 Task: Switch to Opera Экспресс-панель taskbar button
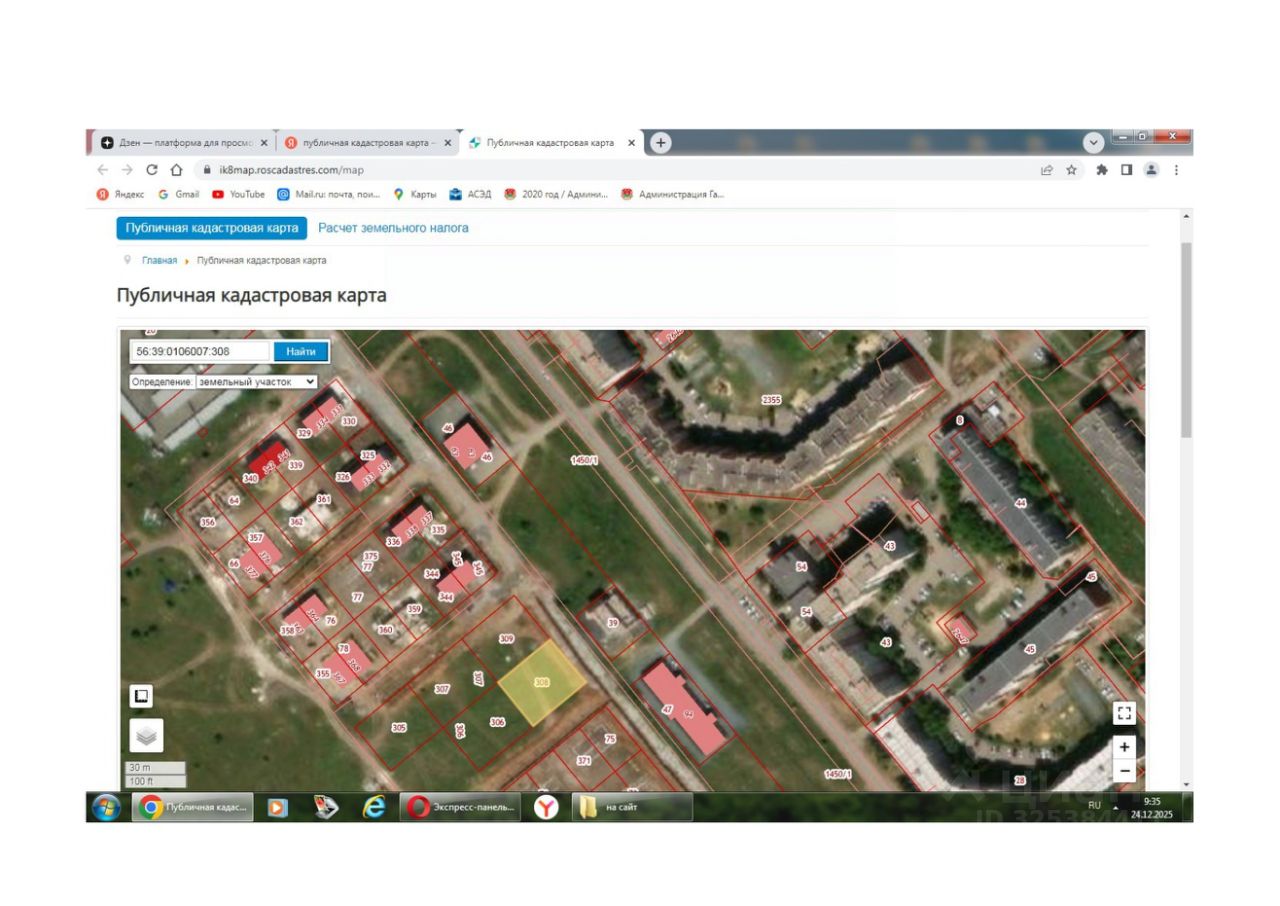(x=461, y=807)
